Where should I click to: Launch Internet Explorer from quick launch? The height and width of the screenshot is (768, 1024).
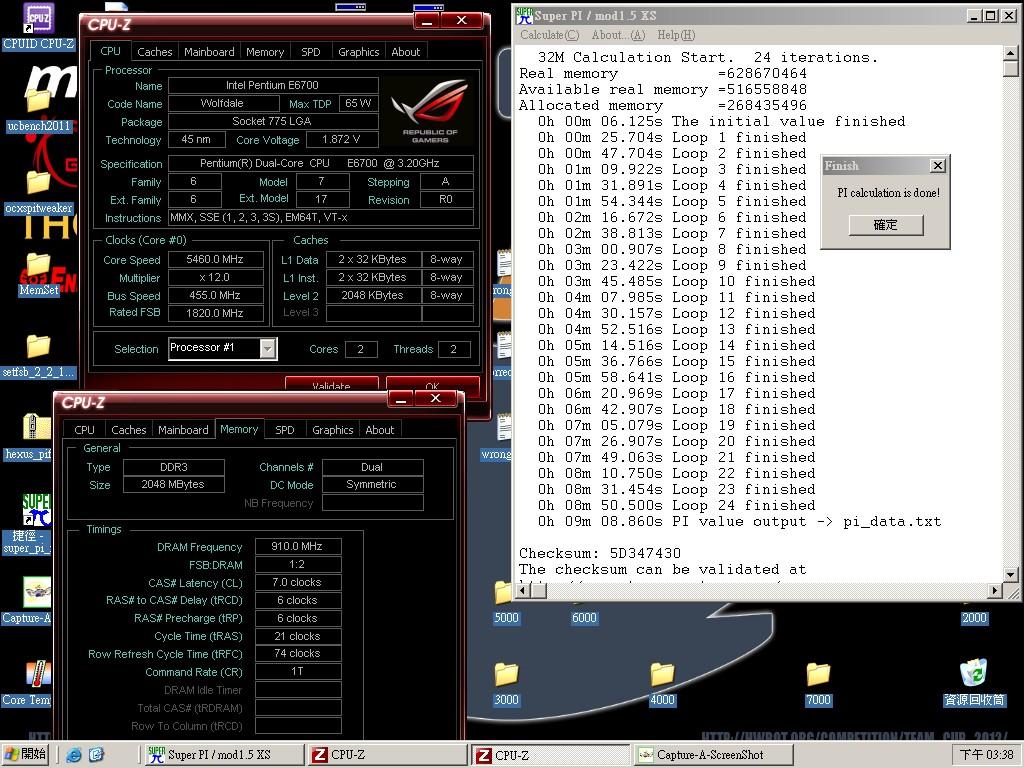tap(74, 755)
